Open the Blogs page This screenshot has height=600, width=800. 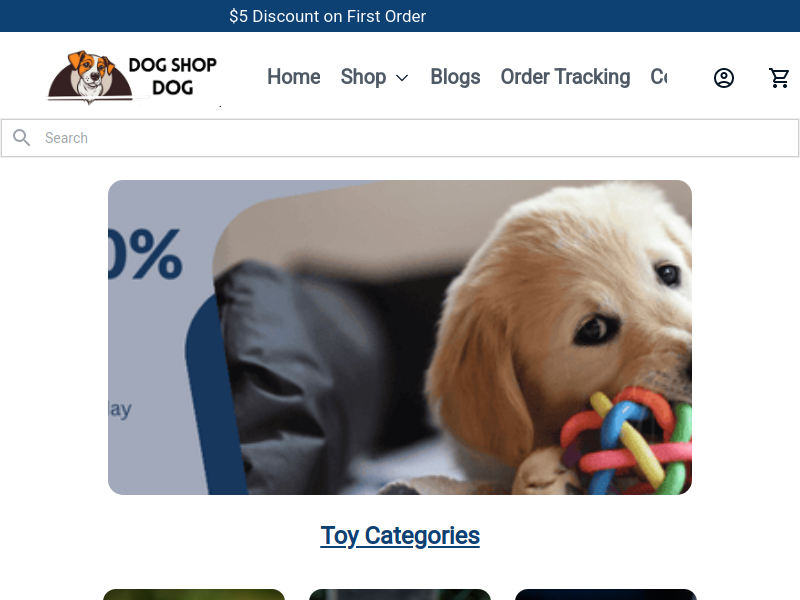point(455,77)
